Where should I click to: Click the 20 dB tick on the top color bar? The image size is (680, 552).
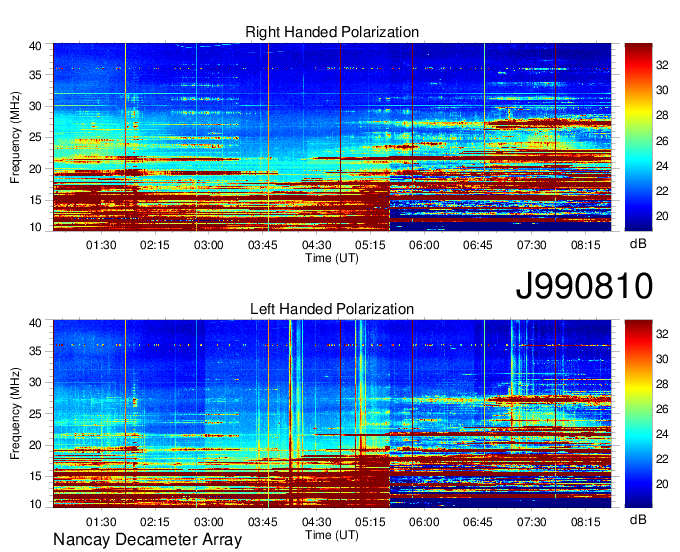[662, 216]
